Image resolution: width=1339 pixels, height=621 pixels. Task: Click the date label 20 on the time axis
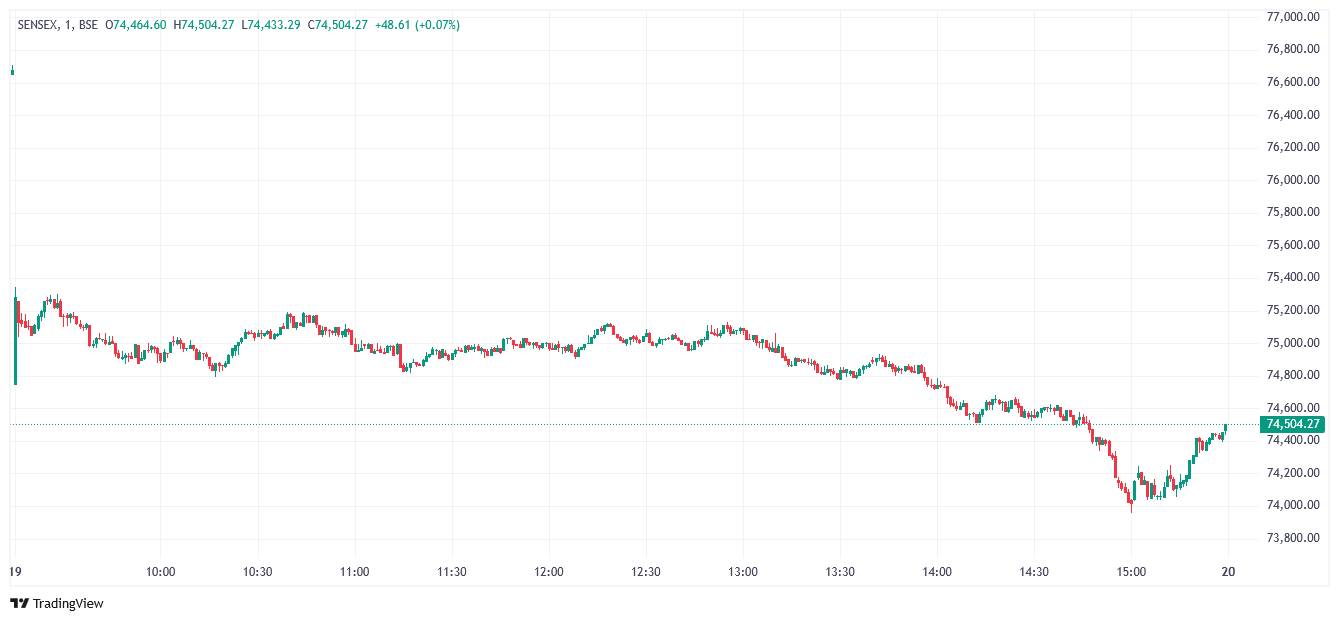click(x=1229, y=572)
